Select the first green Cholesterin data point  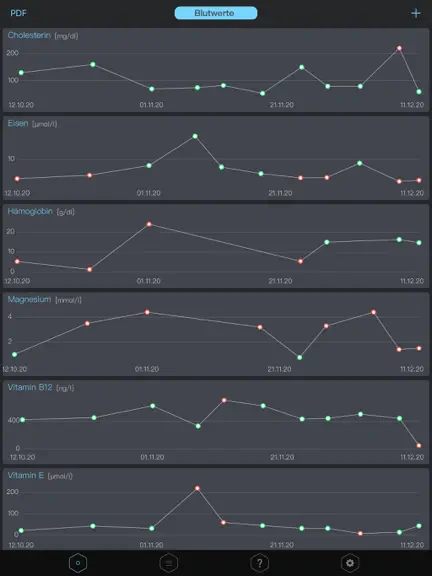coord(21,73)
